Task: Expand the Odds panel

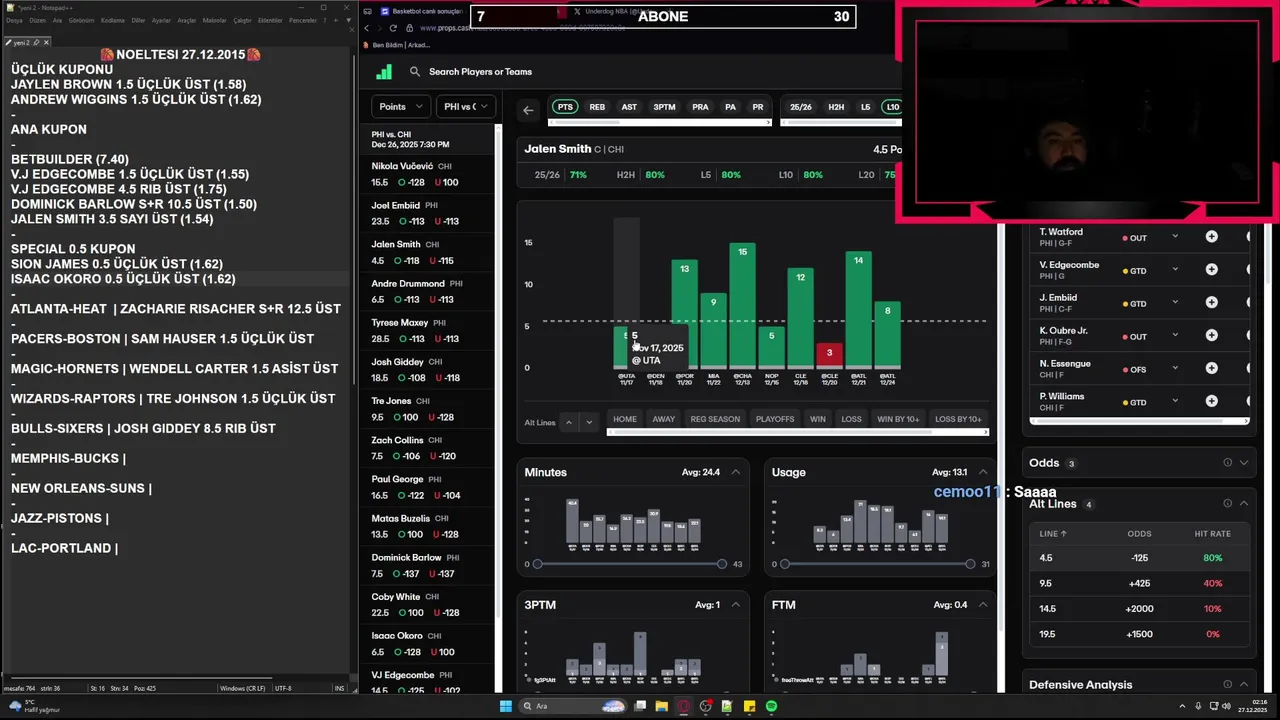Action: click(1244, 463)
